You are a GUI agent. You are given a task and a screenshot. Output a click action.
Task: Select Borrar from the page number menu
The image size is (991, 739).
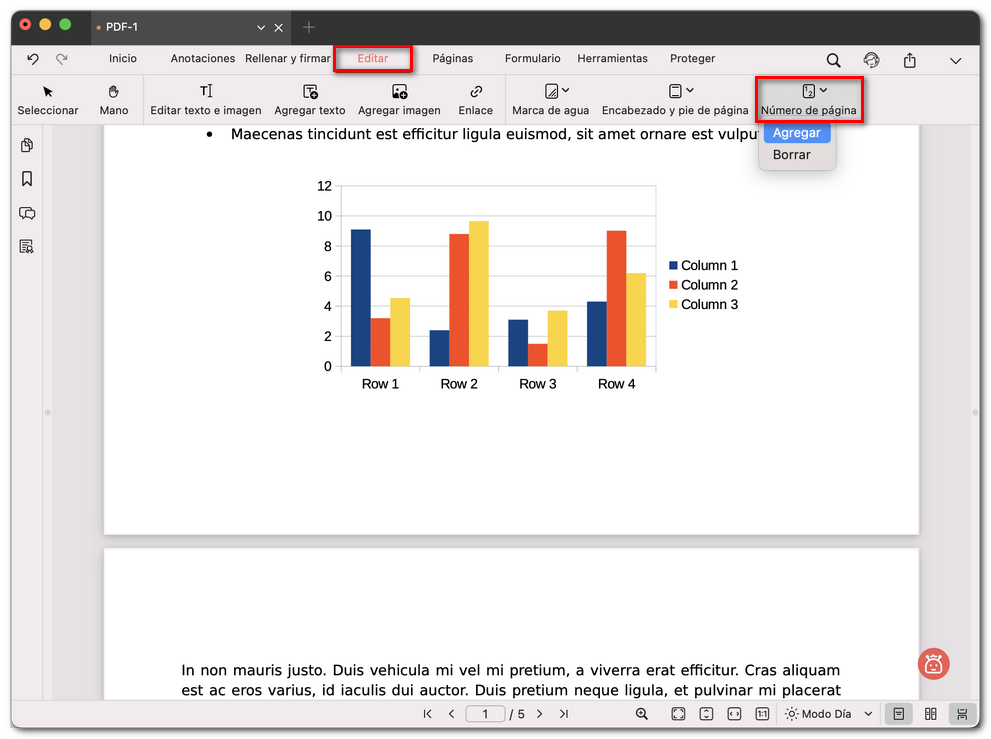[792, 155]
